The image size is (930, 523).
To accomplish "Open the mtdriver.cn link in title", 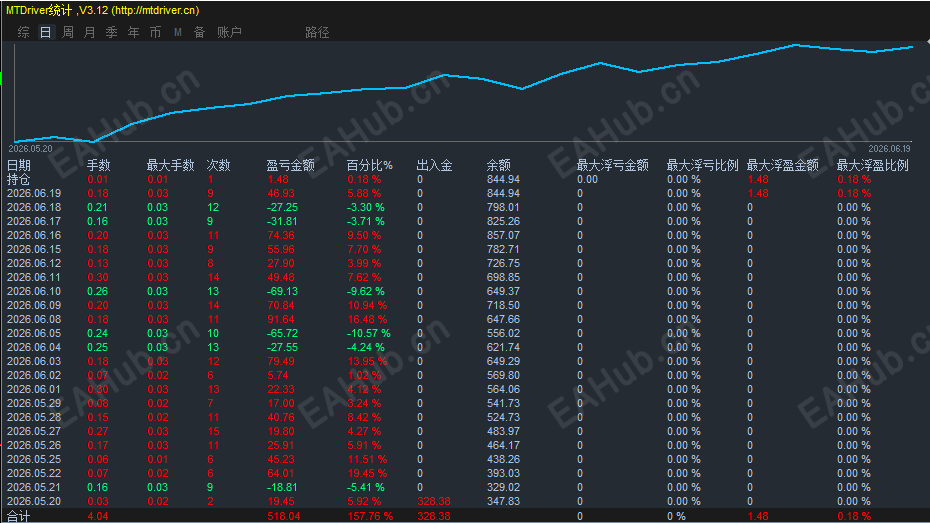I will coord(155,10).
